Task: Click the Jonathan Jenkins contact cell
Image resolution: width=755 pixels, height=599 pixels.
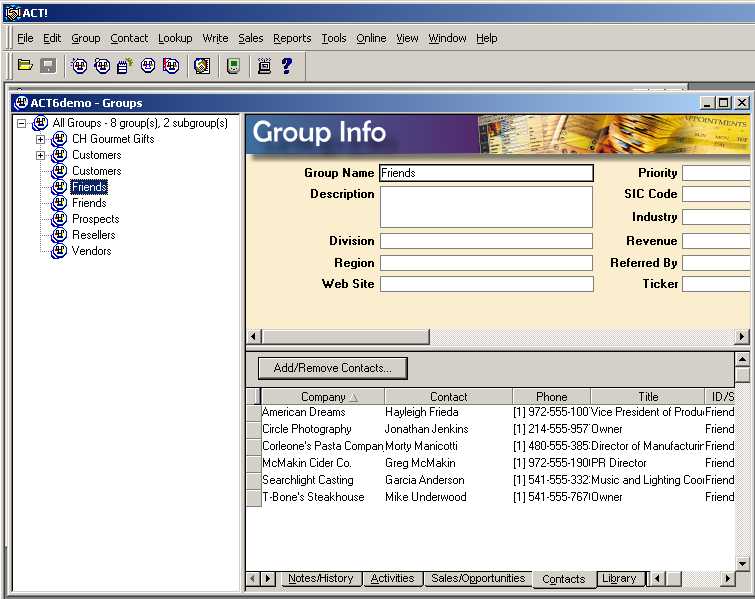Action: (448, 429)
